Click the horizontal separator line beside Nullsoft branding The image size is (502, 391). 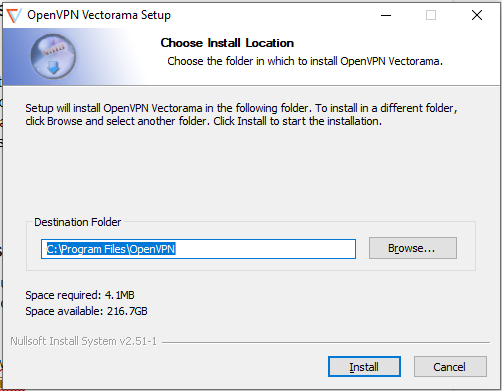[x=326, y=342]
